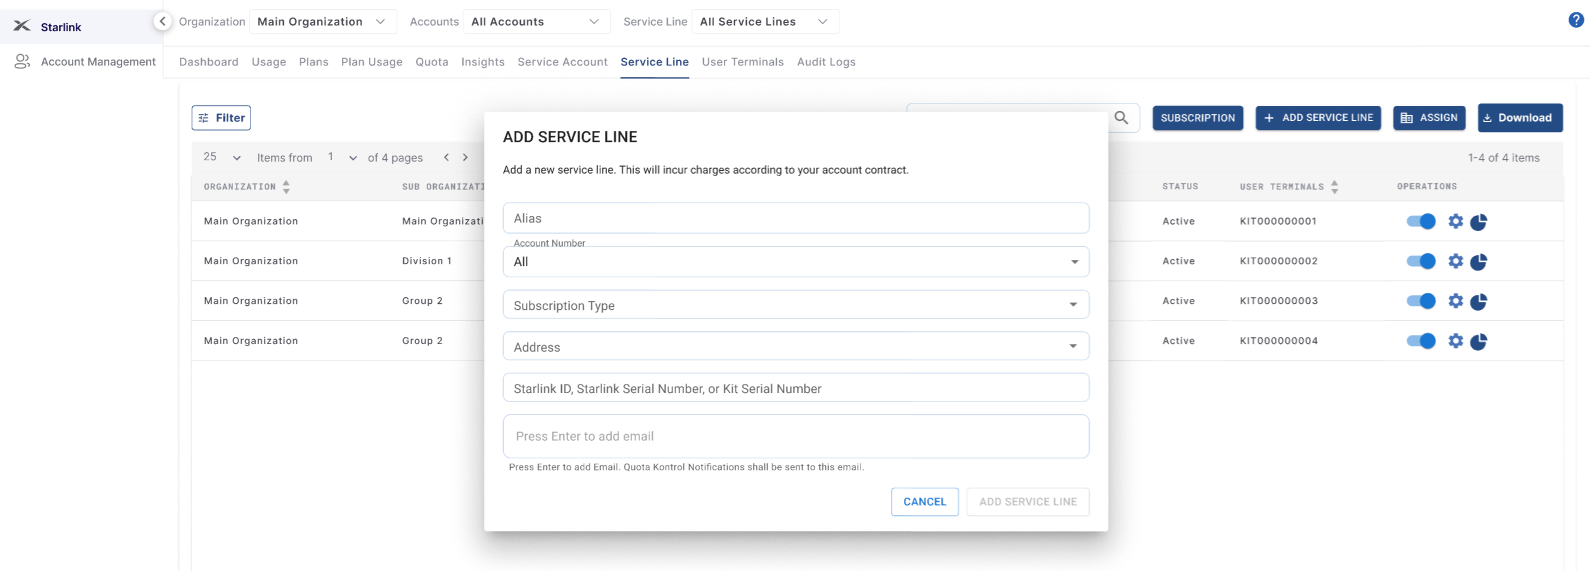
Task: Switch to the User Terminals tab
Action: pos(742,62)
